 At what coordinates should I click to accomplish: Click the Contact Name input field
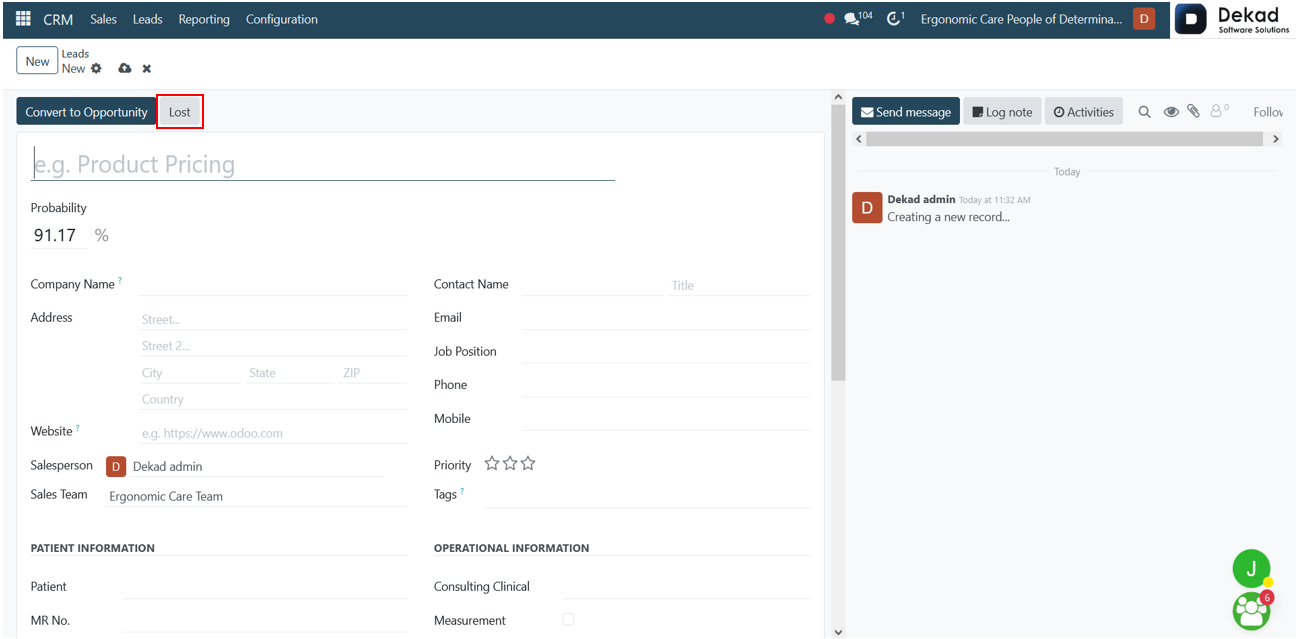tap(592, 285)
